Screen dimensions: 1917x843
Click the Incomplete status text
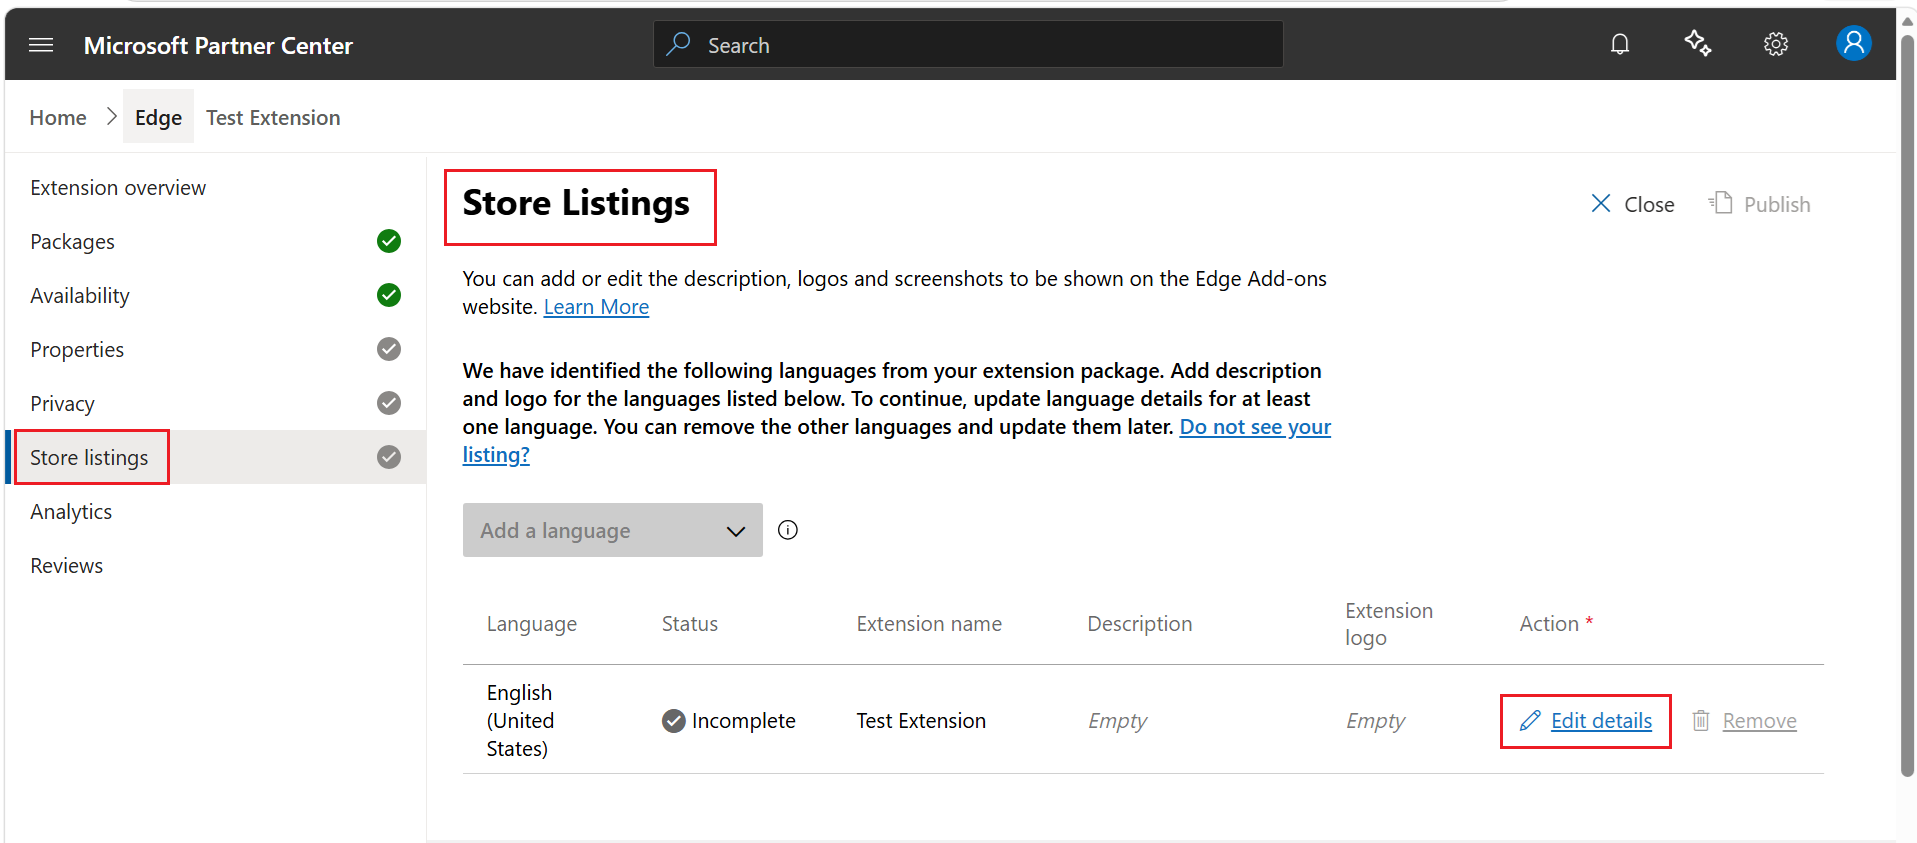[x=743, y=721]
